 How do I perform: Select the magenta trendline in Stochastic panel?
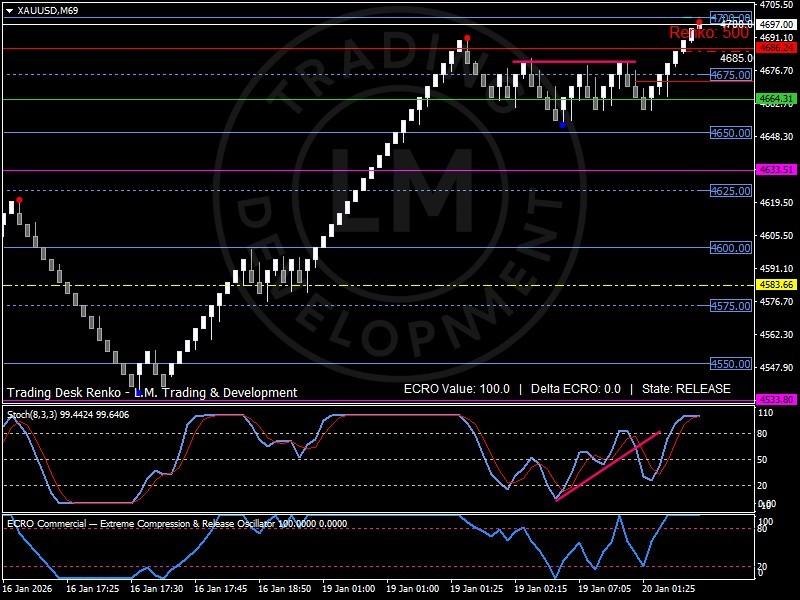(608, 466)
